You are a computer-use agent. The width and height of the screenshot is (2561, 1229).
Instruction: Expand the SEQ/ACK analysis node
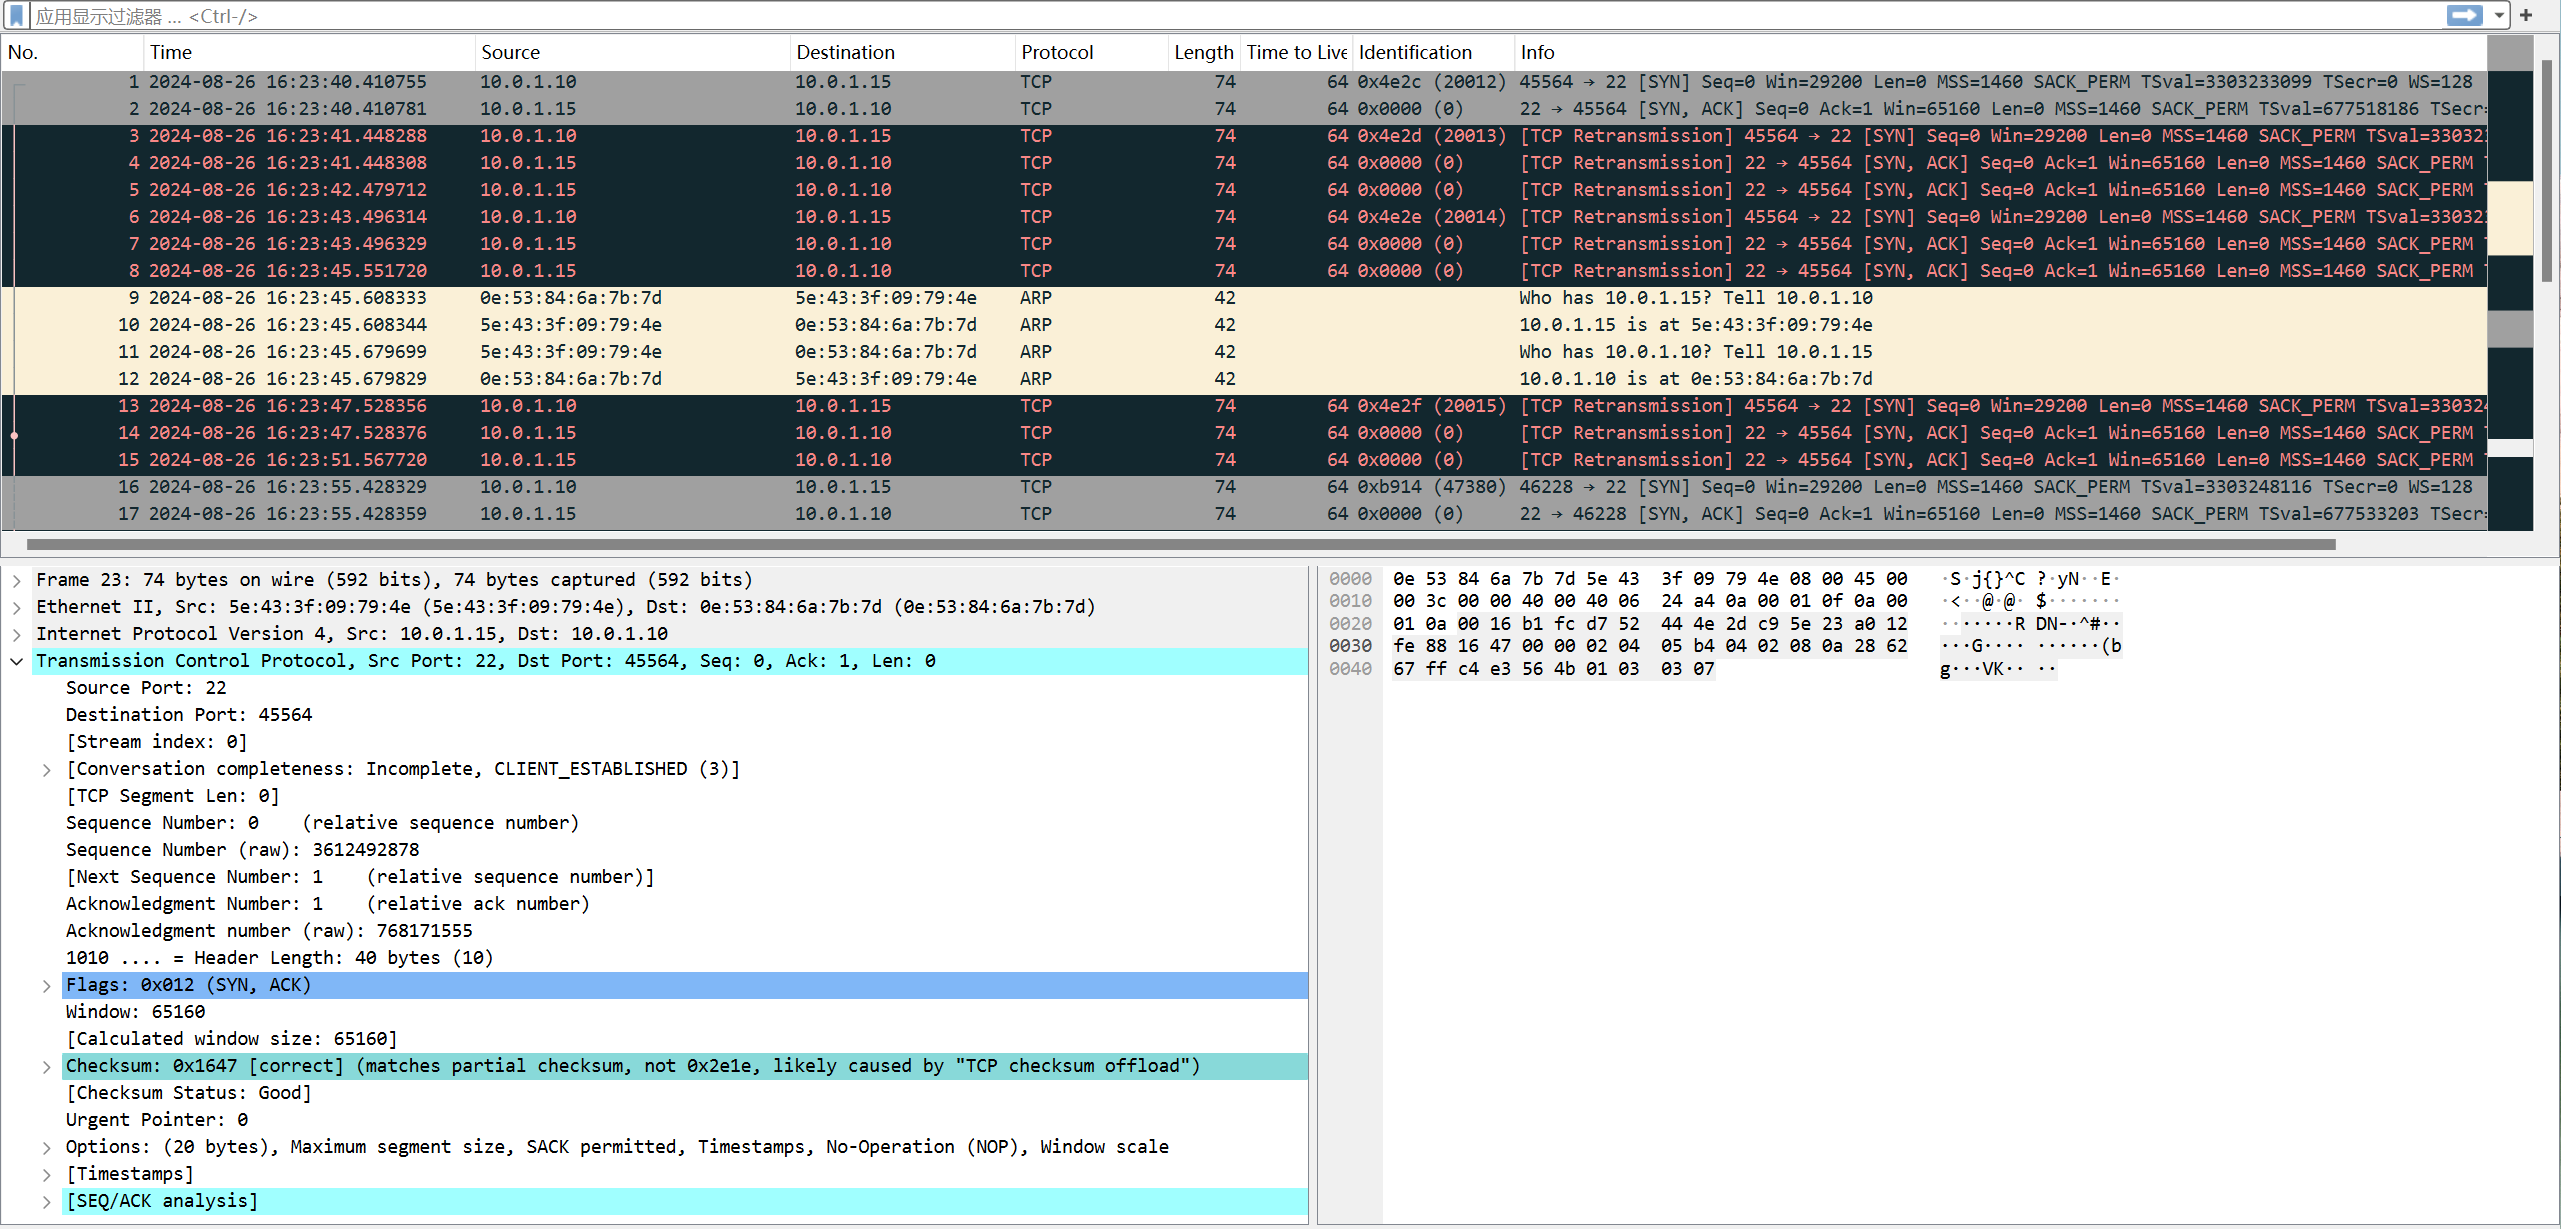click(x=47, y=1202)
